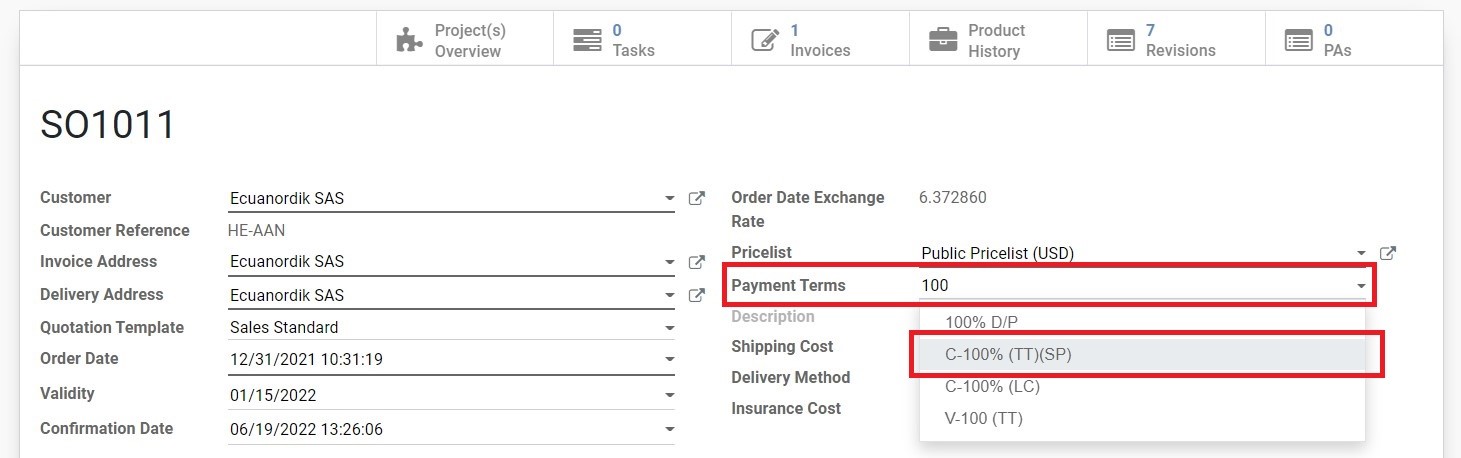1461x458 pixels.
Task: Open the Pricelist dropdown arrow
Action: pos(1361,254)
